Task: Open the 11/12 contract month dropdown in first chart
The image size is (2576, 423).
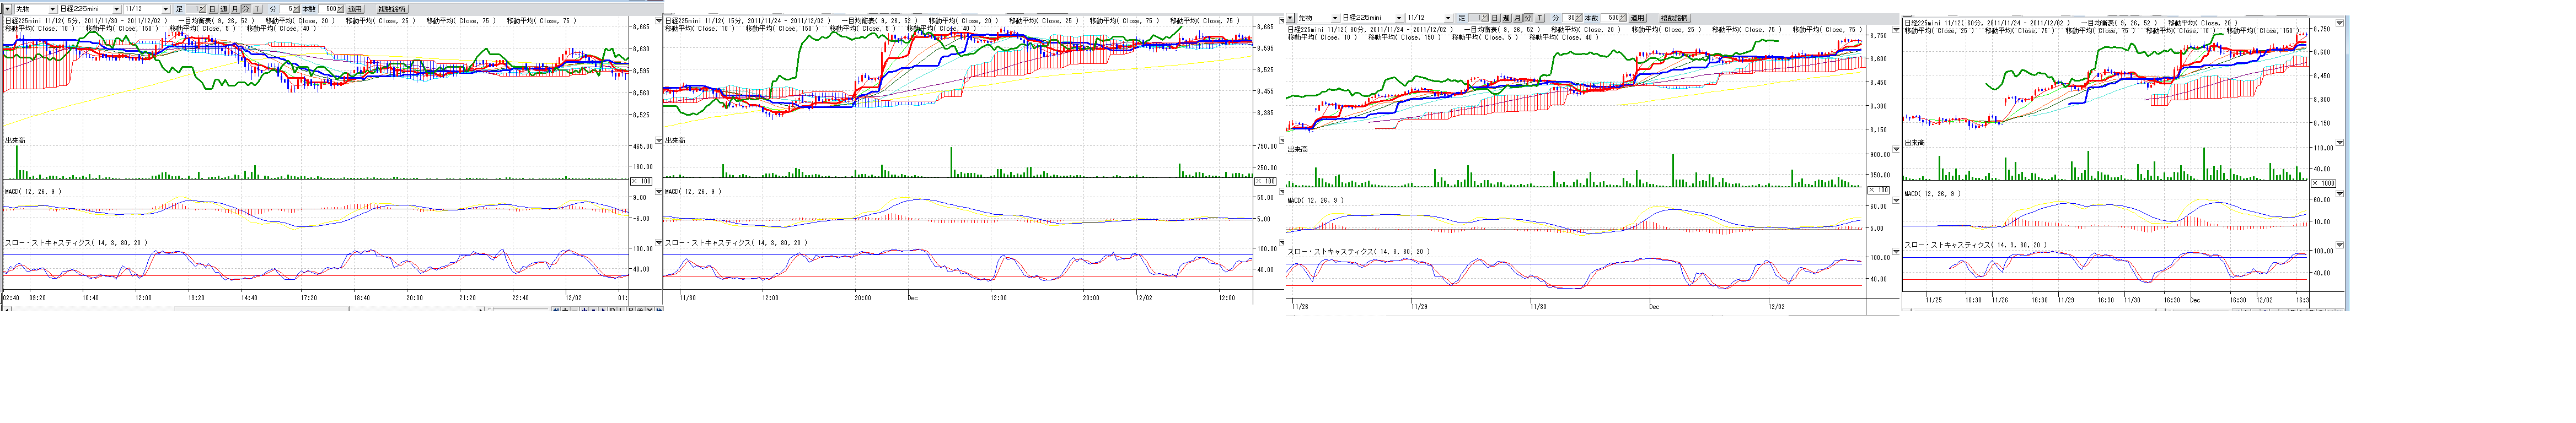Action: point(166,9)
